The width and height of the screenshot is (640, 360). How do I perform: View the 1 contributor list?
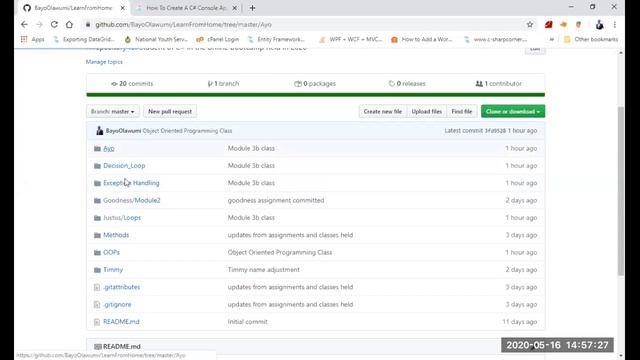(498, 83)
